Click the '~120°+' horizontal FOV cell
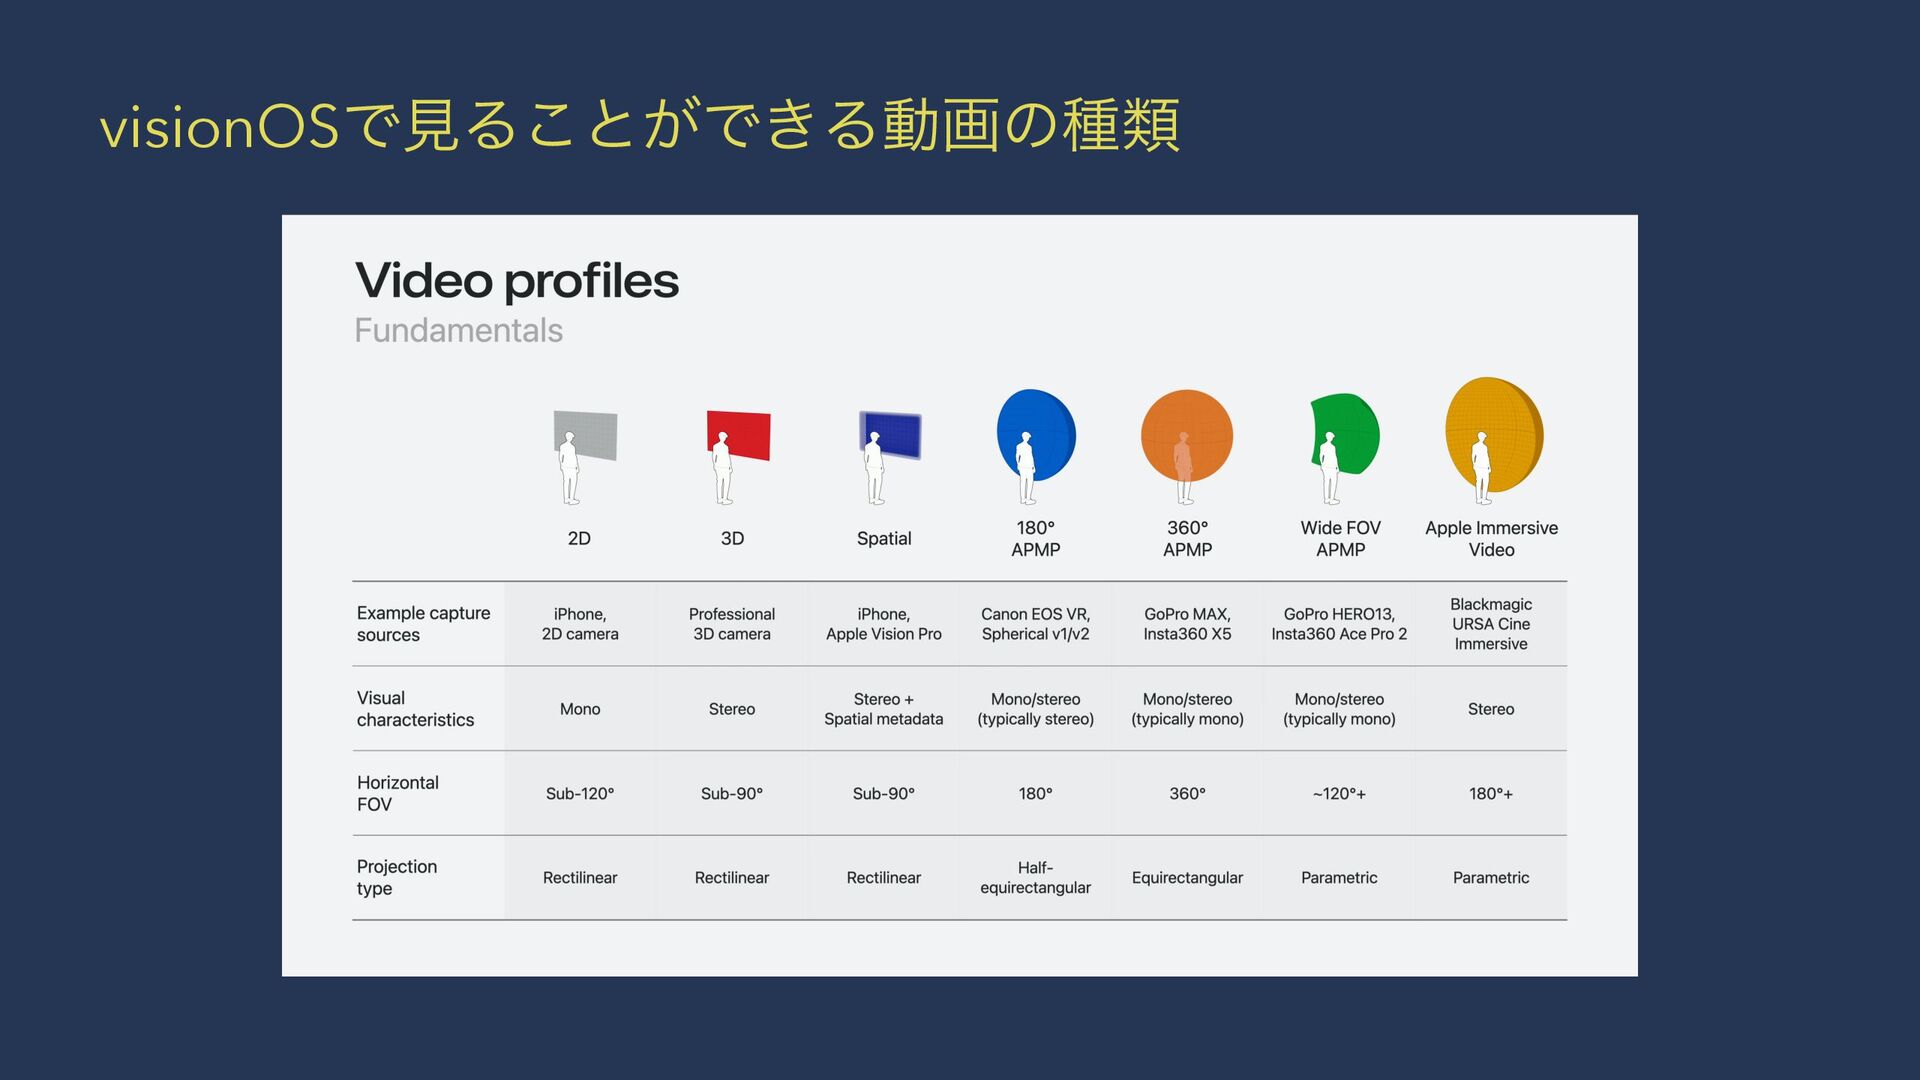Image resolution: width=1920 pixels, height=1080 pixels. tap(1339, 794)
